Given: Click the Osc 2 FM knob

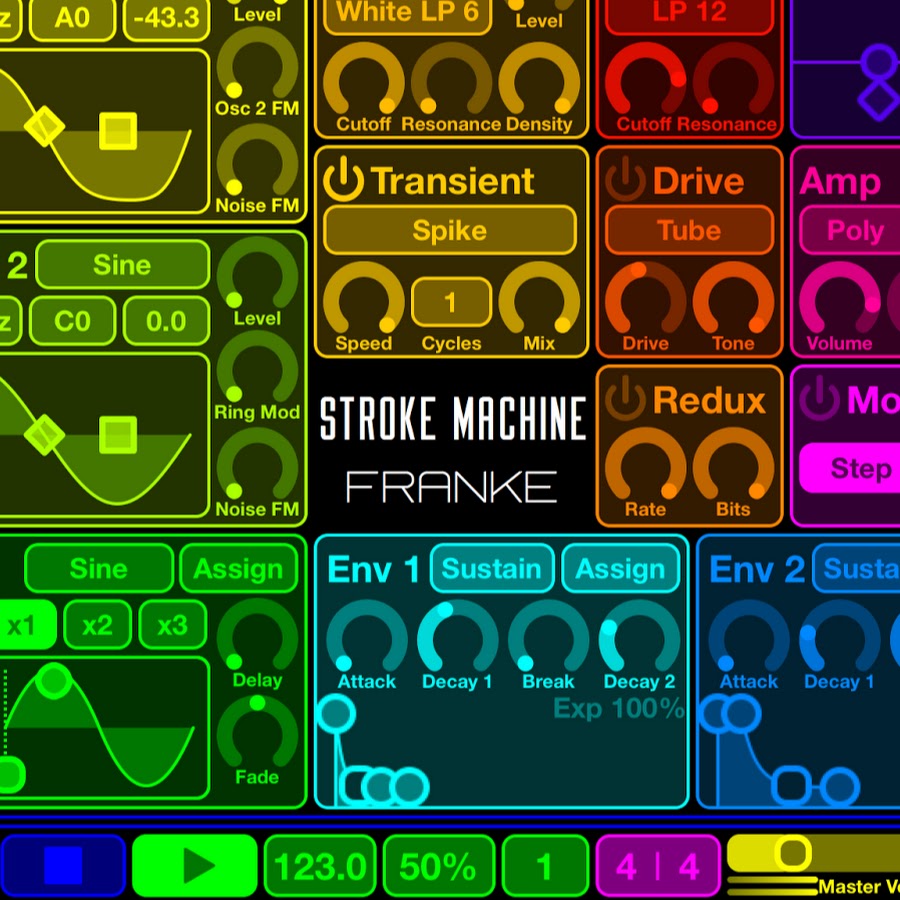Looking at the screenshot, I should coord(257,65).
